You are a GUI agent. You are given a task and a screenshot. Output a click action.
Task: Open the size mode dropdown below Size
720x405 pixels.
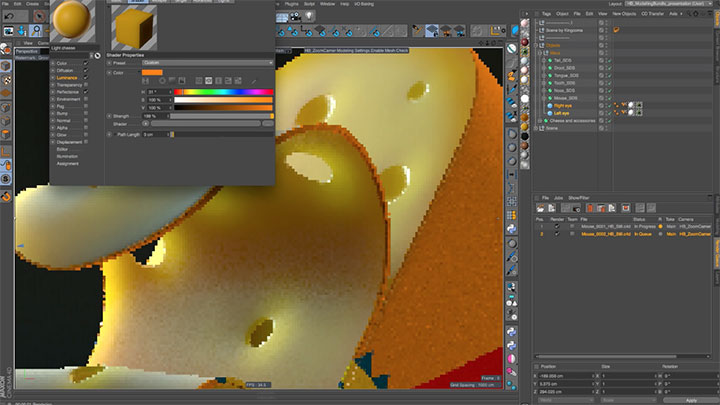(x=627, y=400)
